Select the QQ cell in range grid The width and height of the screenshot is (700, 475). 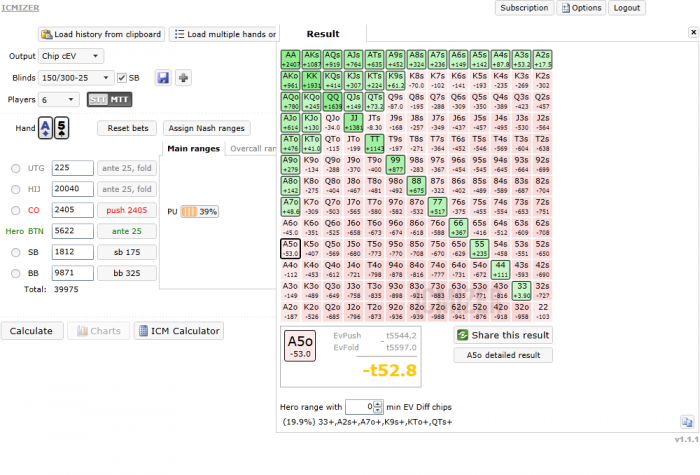coord(332,101)
